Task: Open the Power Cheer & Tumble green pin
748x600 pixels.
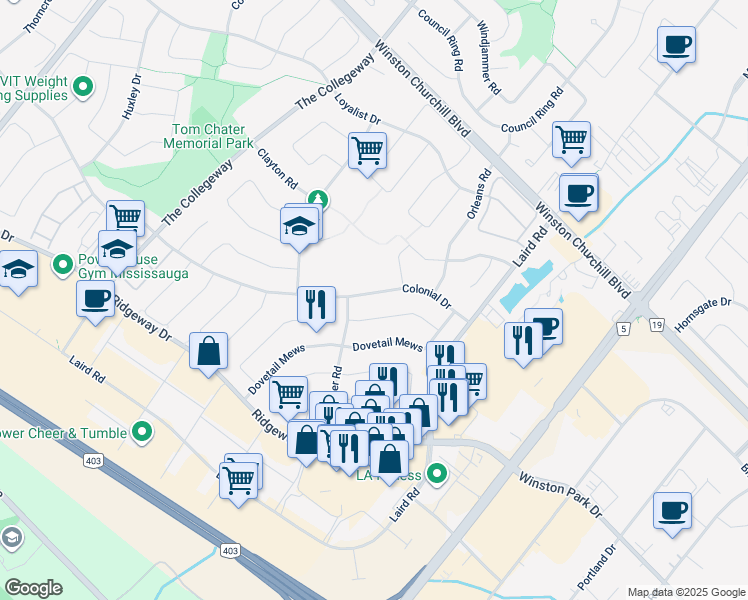Action: pos(143,432)
